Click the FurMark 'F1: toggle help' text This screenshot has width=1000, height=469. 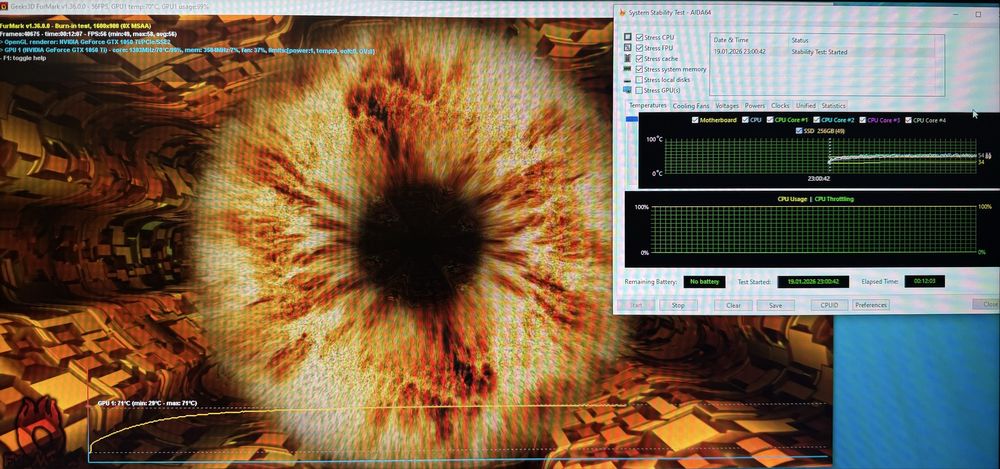(25, 58)
